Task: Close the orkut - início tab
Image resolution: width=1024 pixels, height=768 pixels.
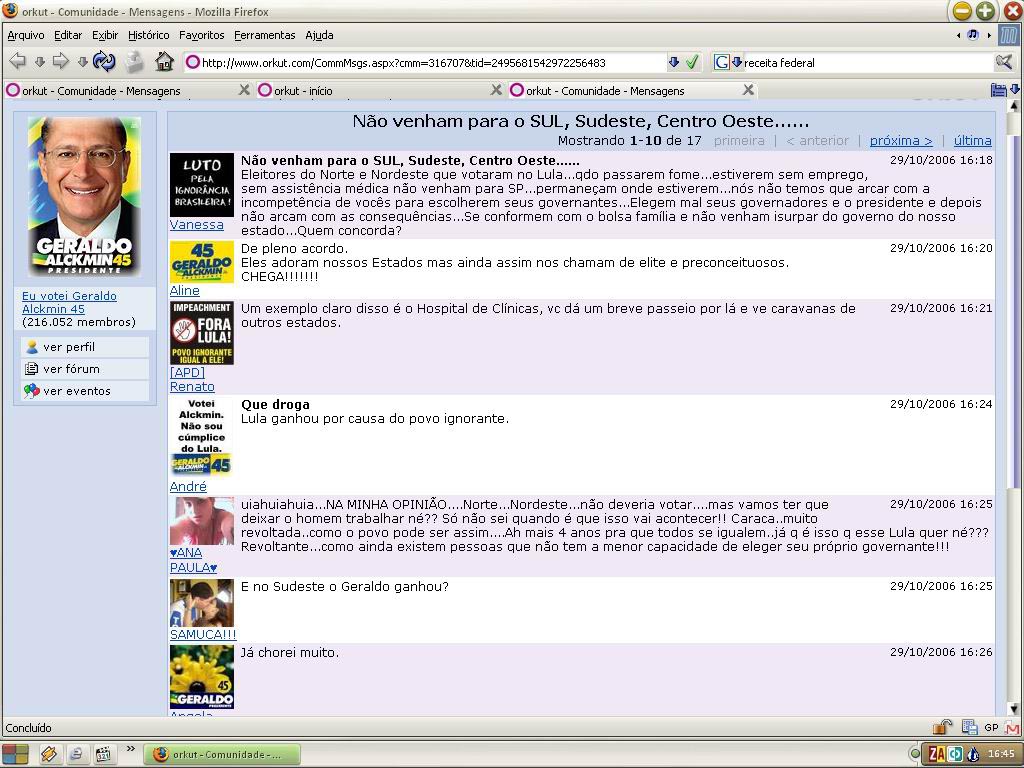Action: click(496, 89)
